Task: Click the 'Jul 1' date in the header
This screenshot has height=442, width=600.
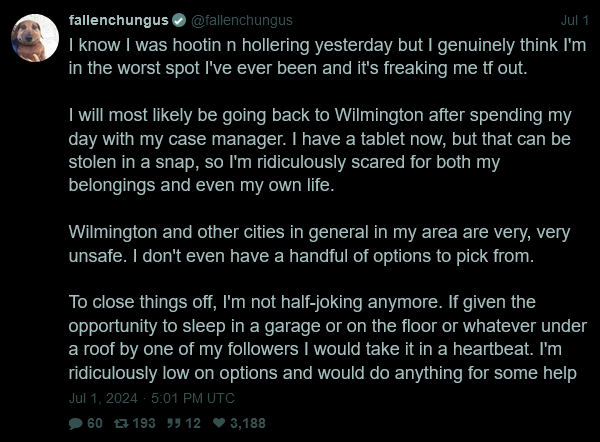Action: point(575,20)
